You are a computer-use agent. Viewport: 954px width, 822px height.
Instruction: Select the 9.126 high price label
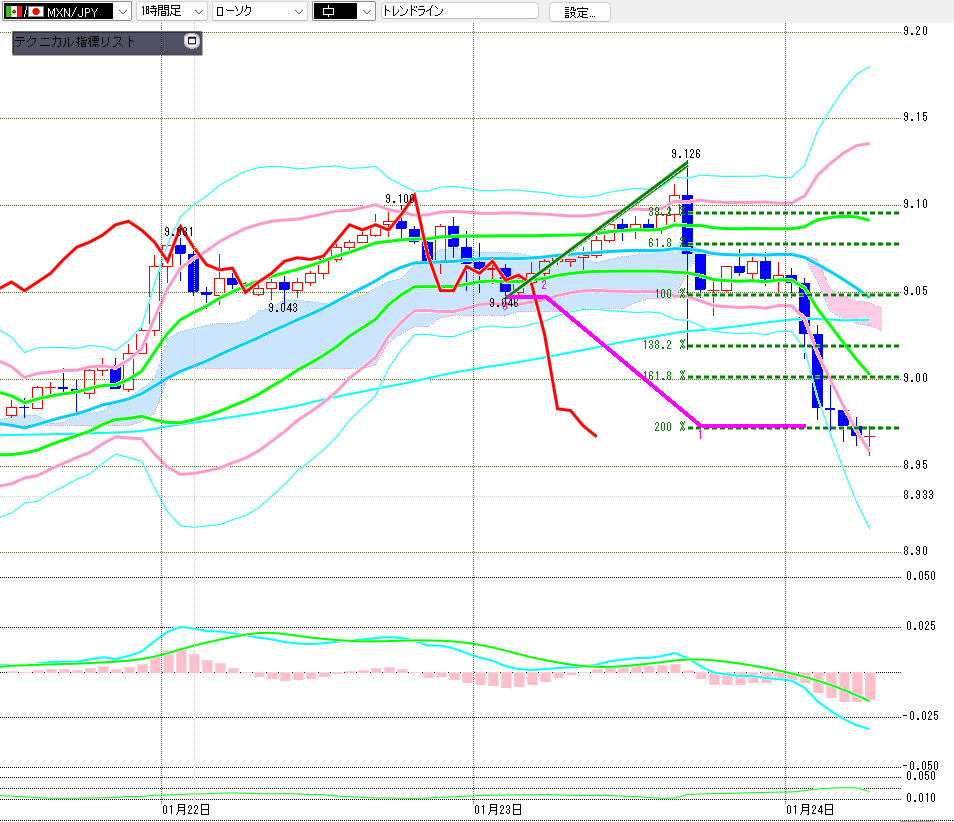pyautogui.click(x=685, y=154)
